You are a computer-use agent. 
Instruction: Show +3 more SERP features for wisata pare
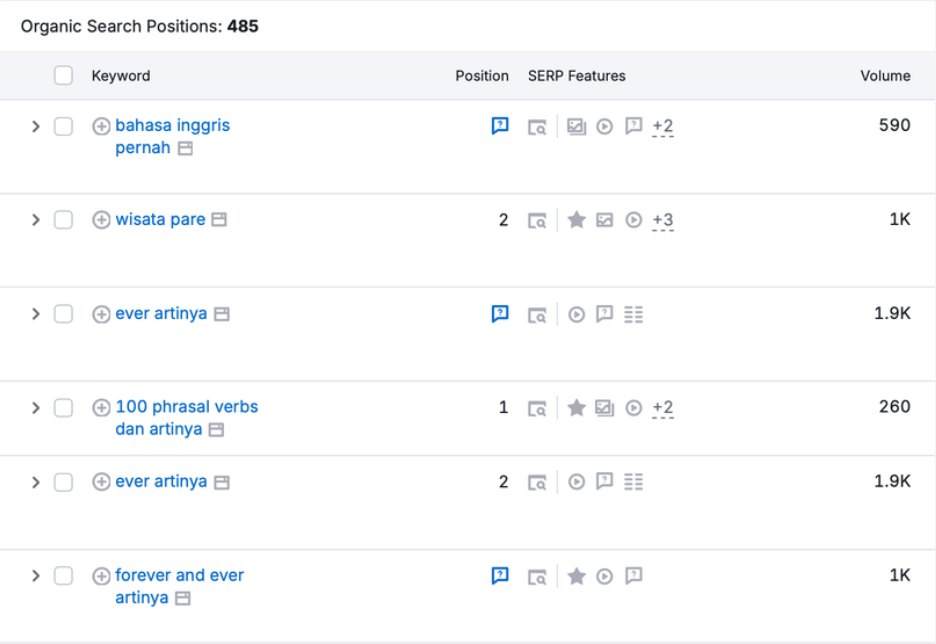(663, 220)
